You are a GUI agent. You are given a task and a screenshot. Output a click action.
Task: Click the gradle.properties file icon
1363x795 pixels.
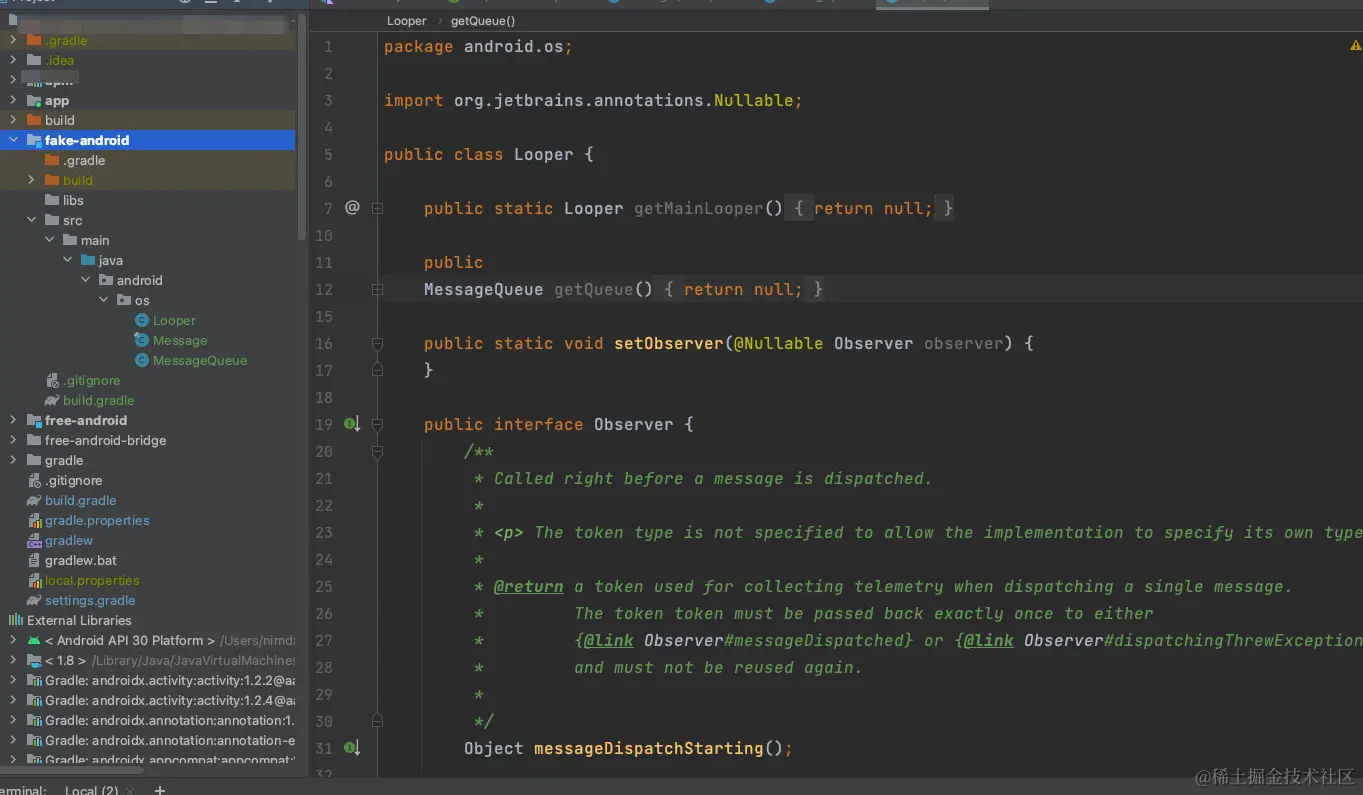point(35,520)
